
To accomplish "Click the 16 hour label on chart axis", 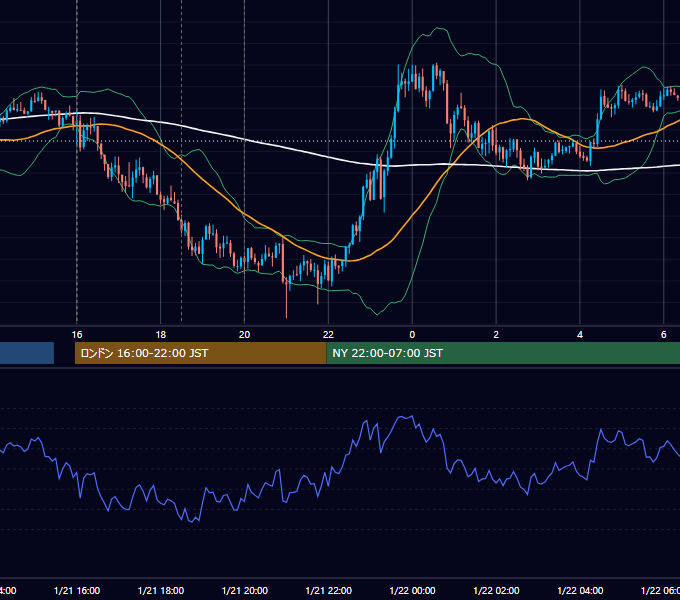I will tap(77, 334).
